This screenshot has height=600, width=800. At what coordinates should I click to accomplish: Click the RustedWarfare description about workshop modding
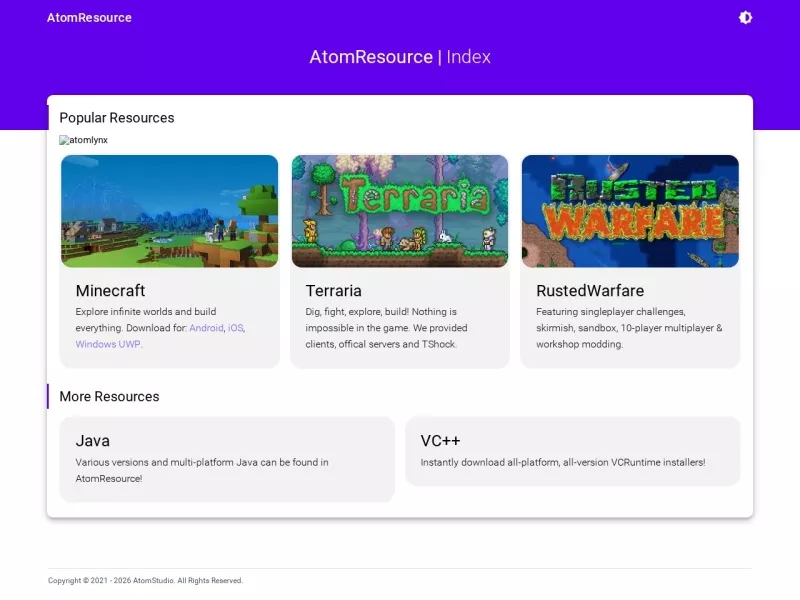click(x=629, y=328)
